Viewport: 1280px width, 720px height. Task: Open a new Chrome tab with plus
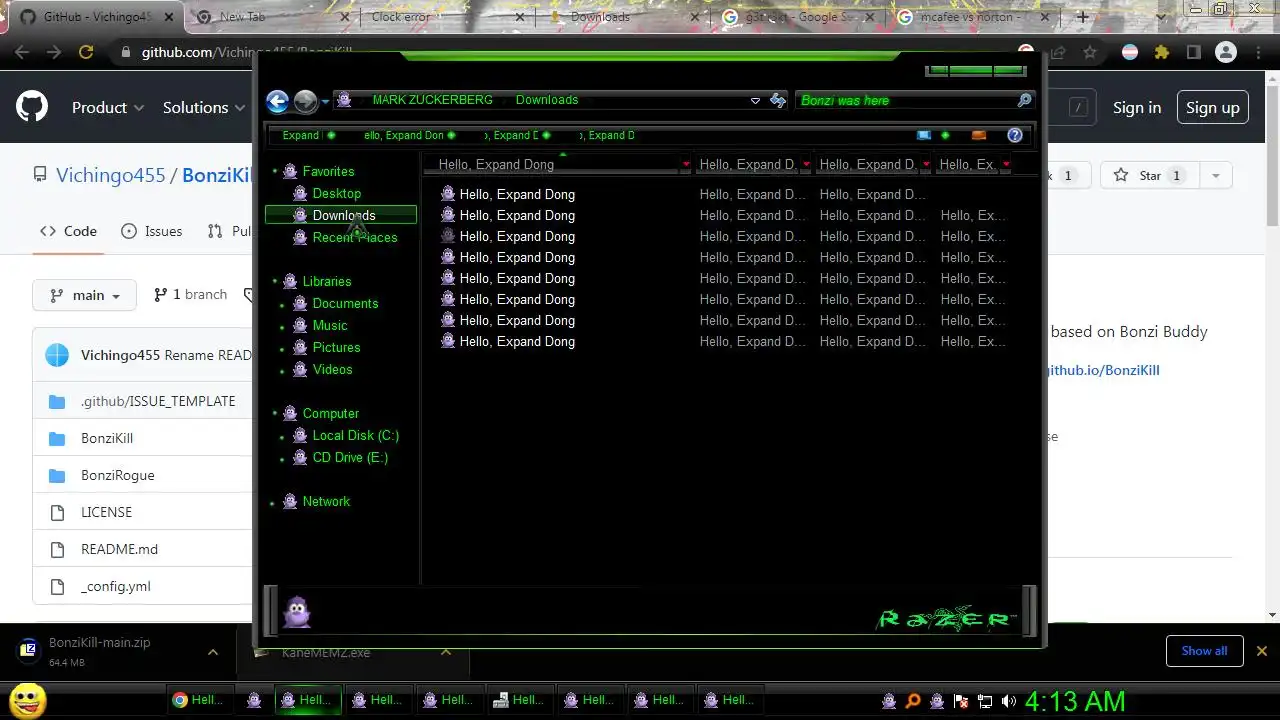click(1082, 17)
